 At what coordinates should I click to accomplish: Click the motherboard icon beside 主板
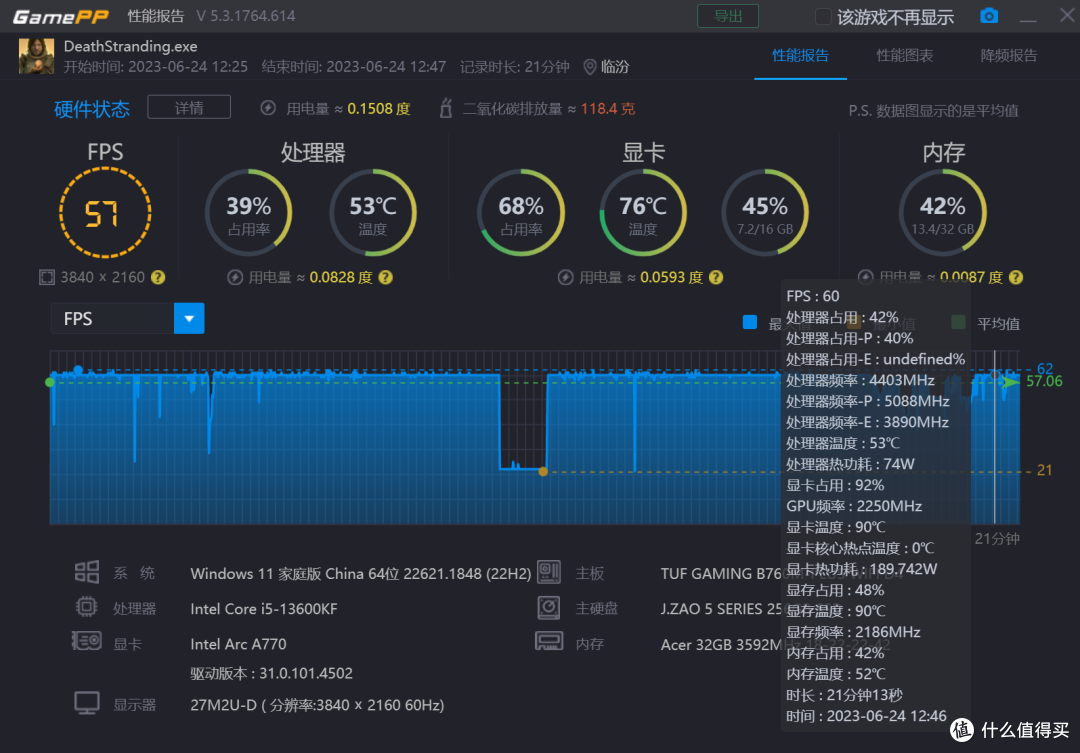pos(549,572)
